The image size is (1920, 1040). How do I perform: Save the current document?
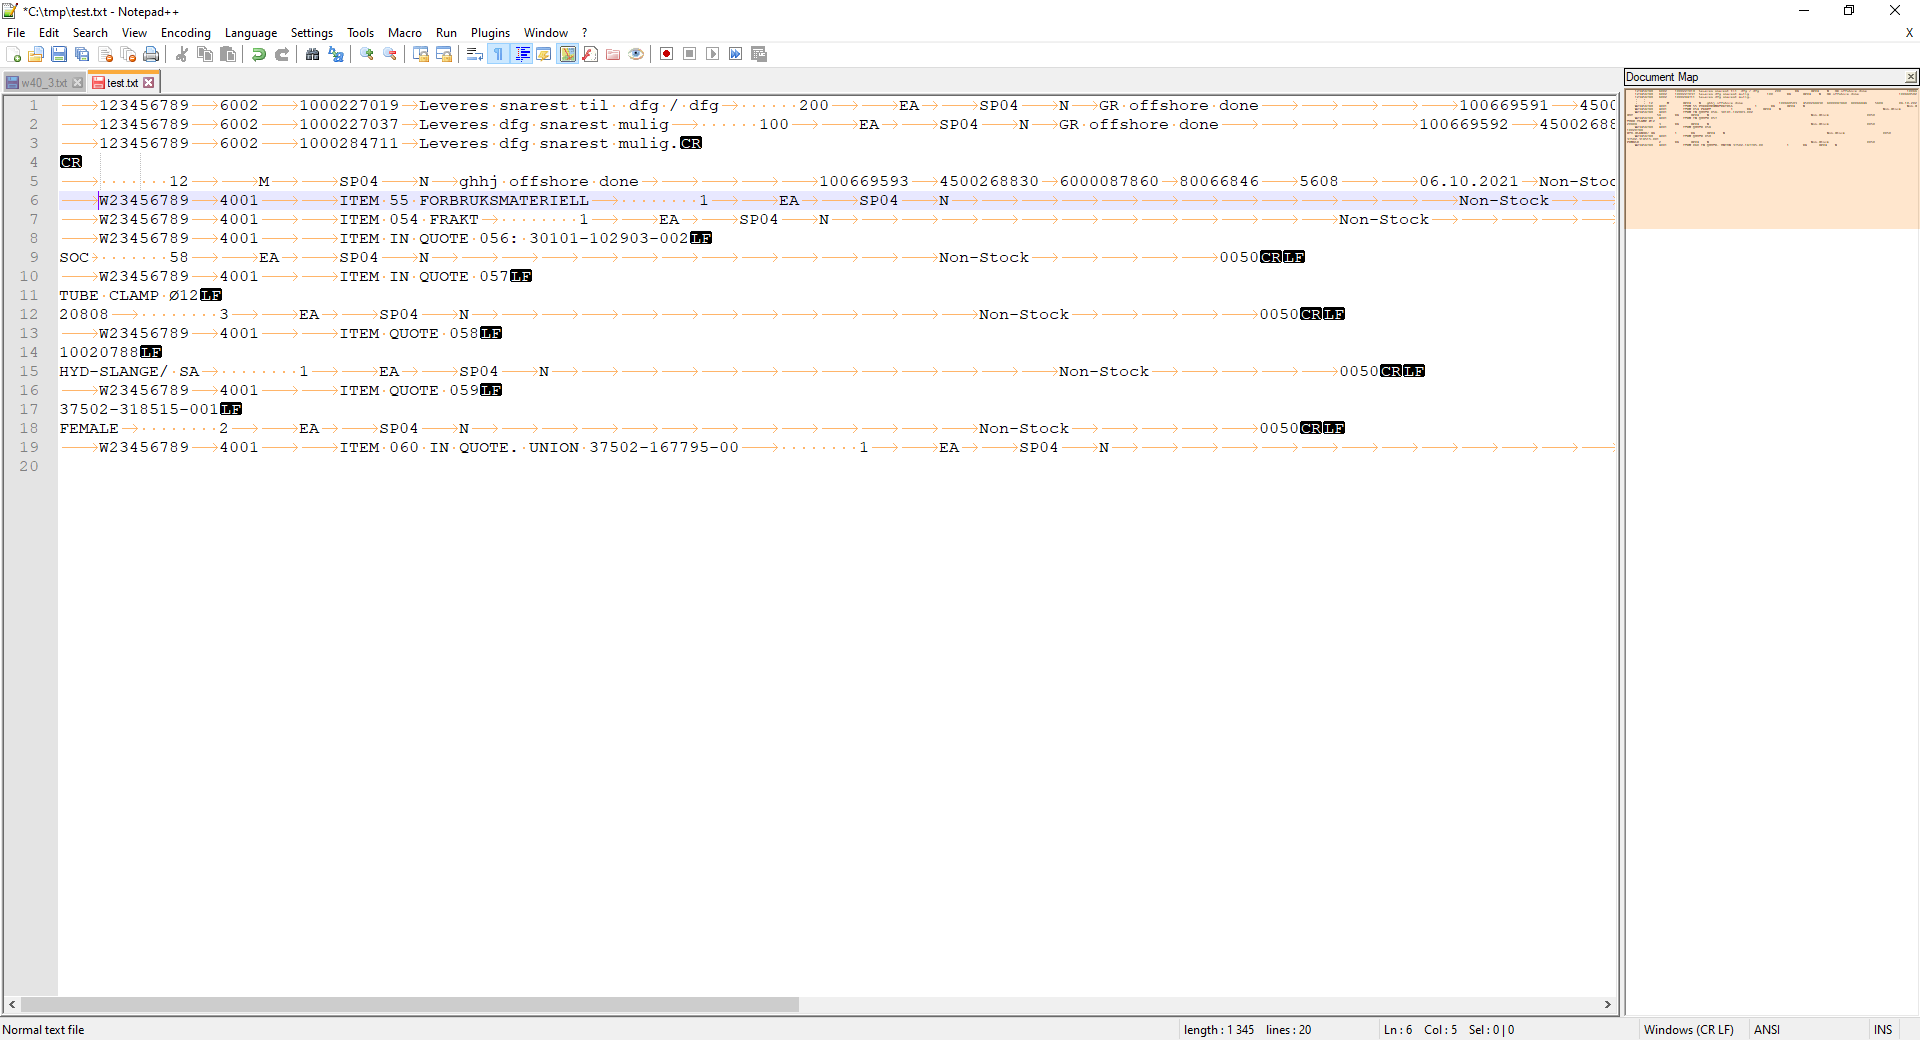click(58, 54)
